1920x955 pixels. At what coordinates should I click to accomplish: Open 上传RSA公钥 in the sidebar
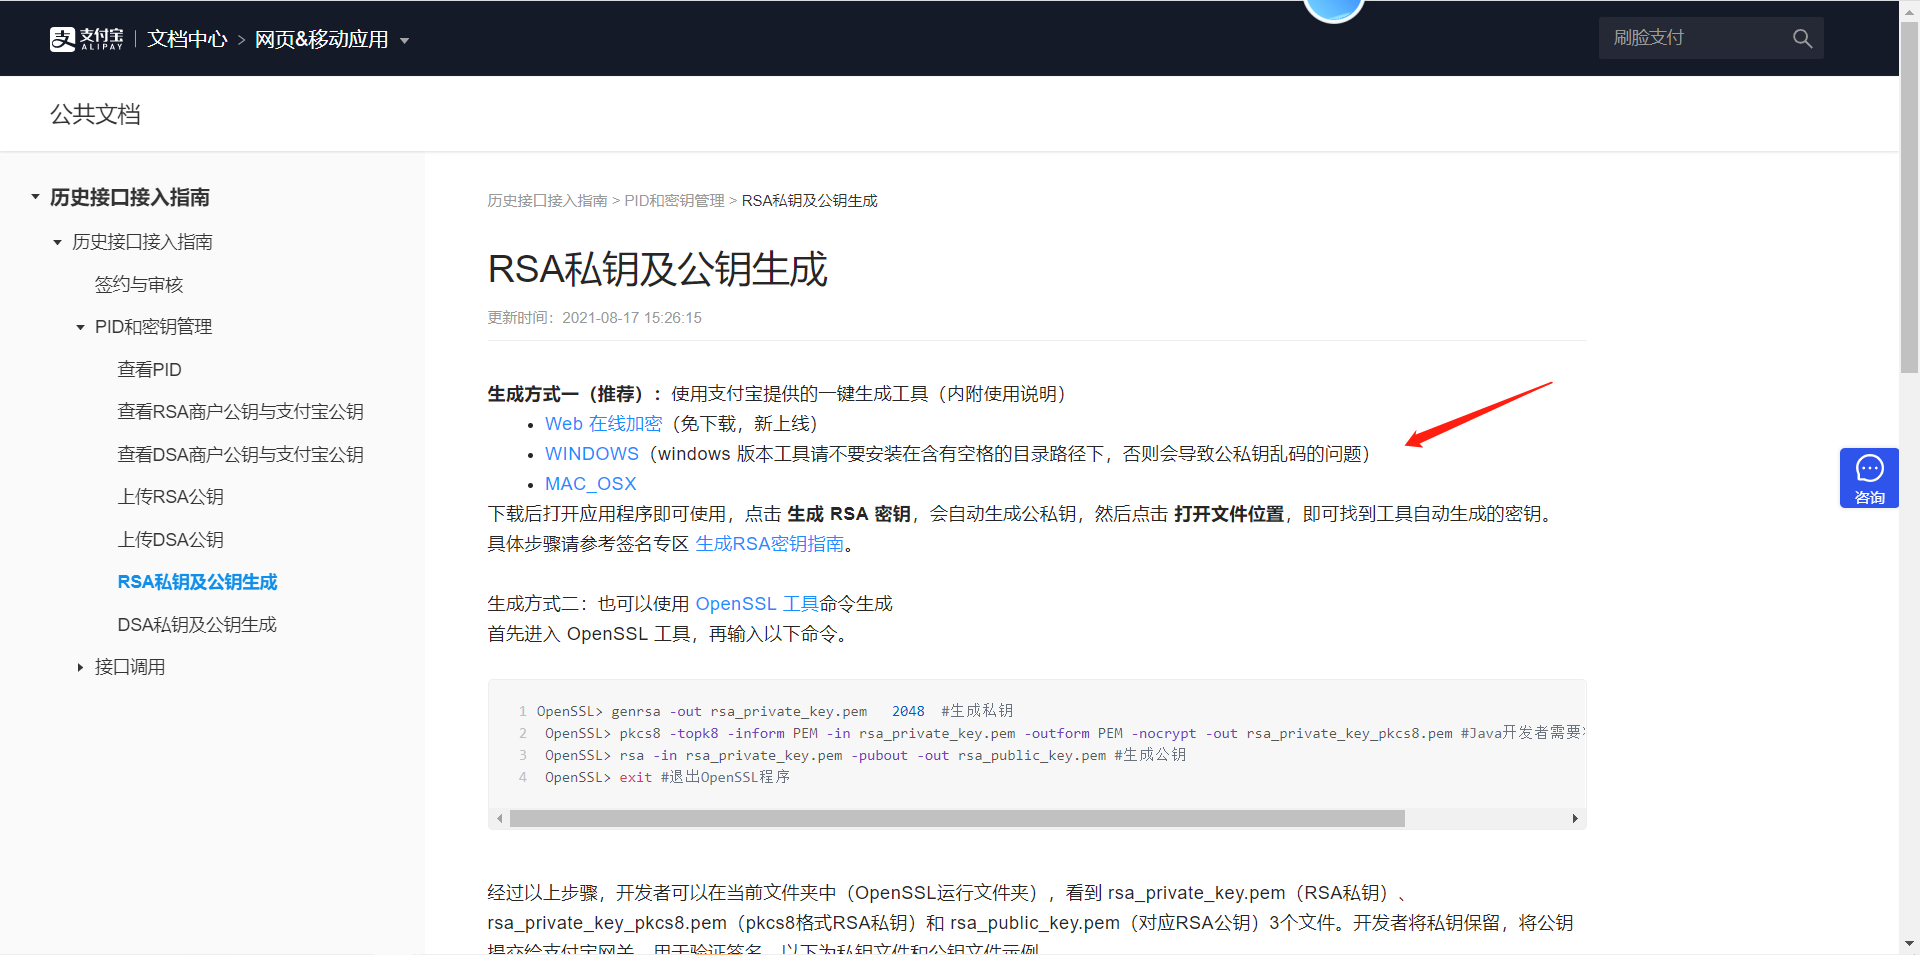(x=170, y=497)
